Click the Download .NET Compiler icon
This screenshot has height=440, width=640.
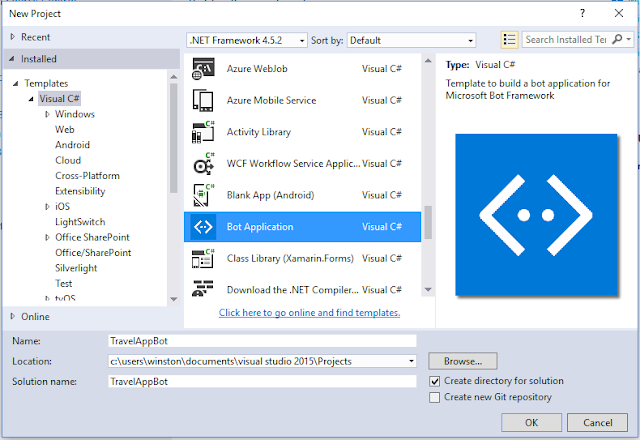tap(203, 288)
